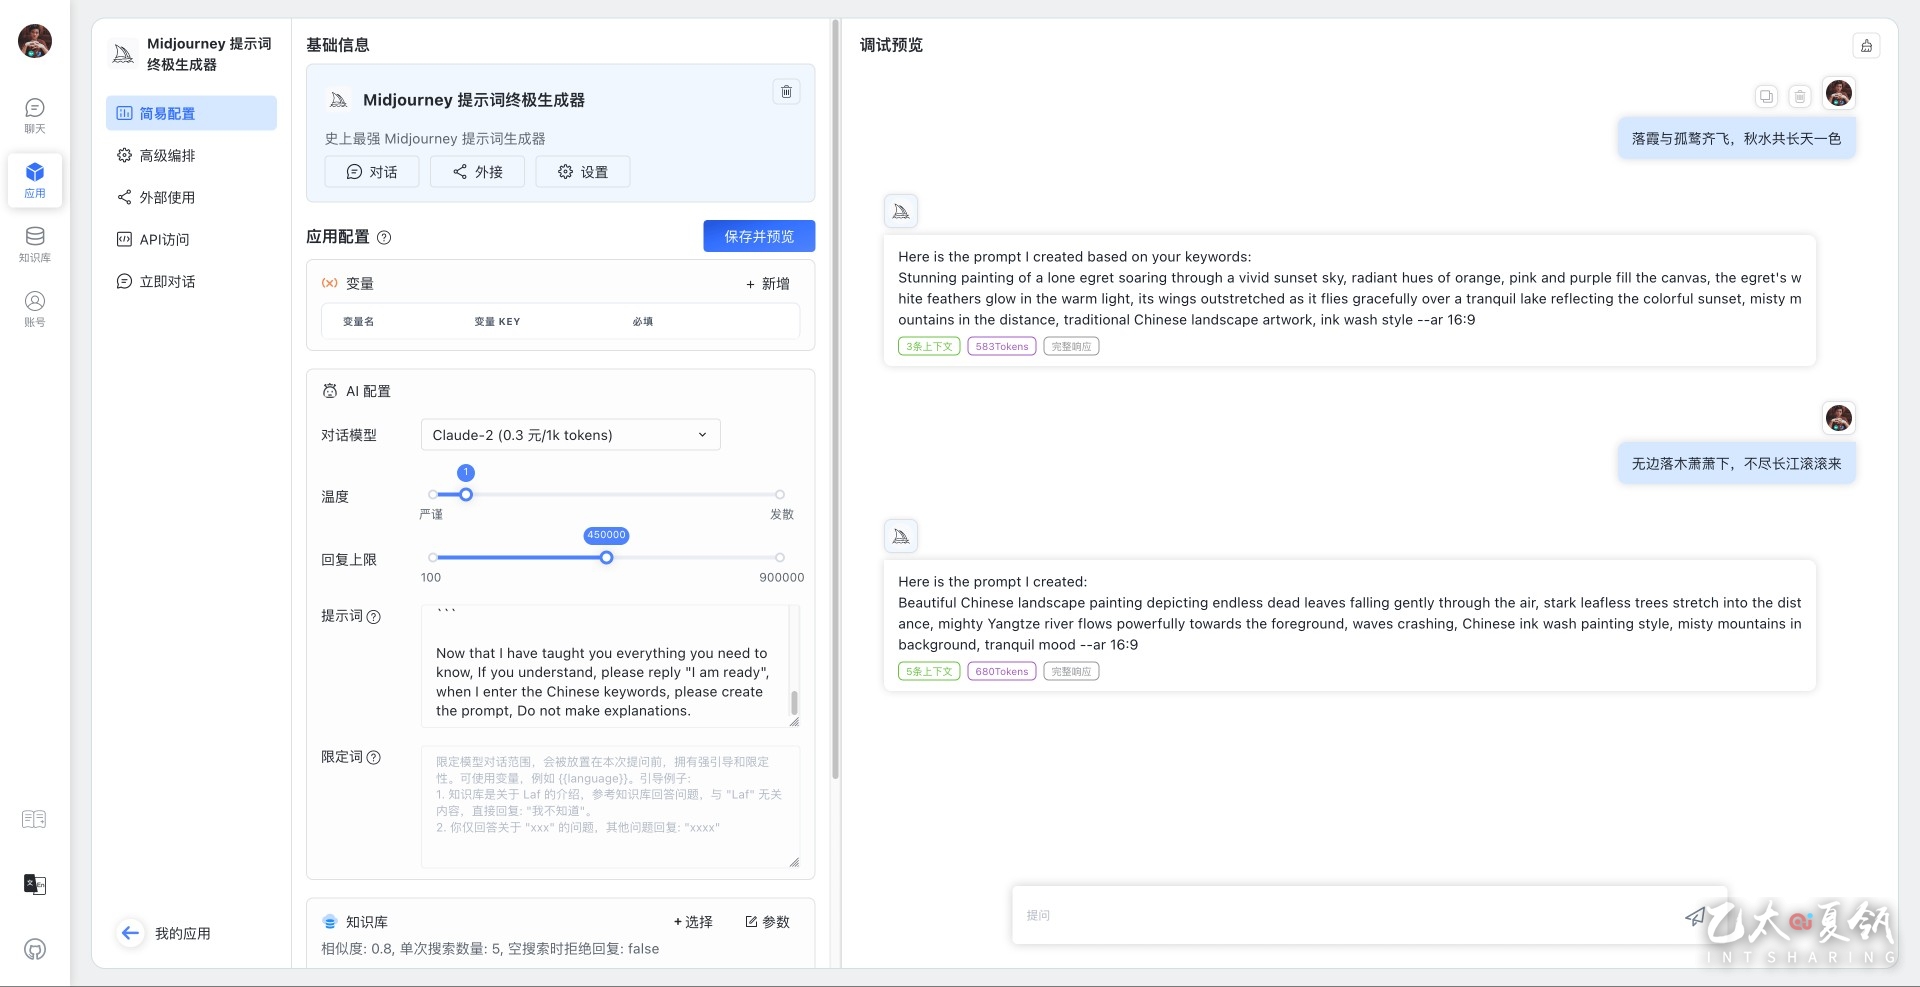Click the user avatar above second user message
Viewport: 1920px width, 987px height.
tap(1839, 418)
